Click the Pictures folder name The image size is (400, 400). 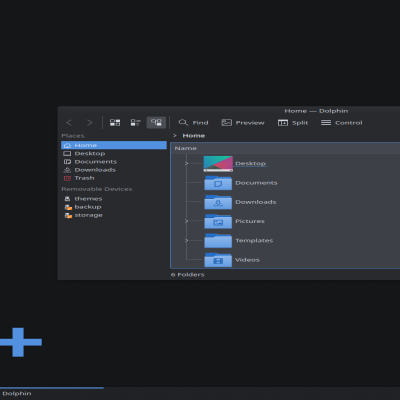click(250, 221)
